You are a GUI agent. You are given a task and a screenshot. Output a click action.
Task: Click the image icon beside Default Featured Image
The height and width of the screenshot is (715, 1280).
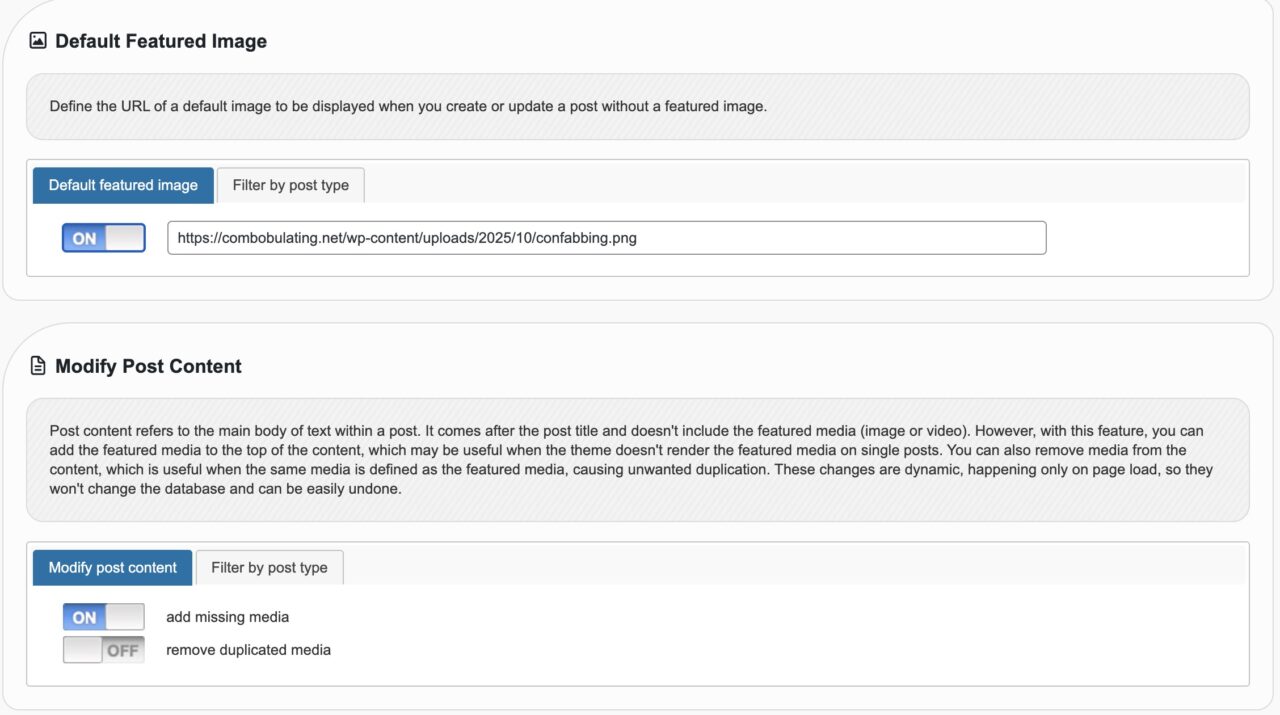(38, 41)
